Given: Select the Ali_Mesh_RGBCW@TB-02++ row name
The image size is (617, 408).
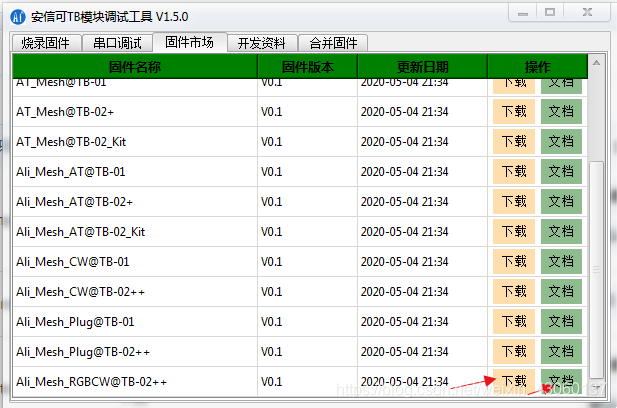Looking at the screenshot, I should [x=91, y=382].
